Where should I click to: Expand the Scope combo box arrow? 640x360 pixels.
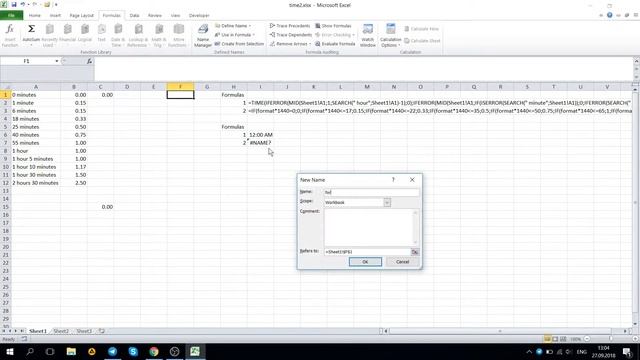click(387, 202)
